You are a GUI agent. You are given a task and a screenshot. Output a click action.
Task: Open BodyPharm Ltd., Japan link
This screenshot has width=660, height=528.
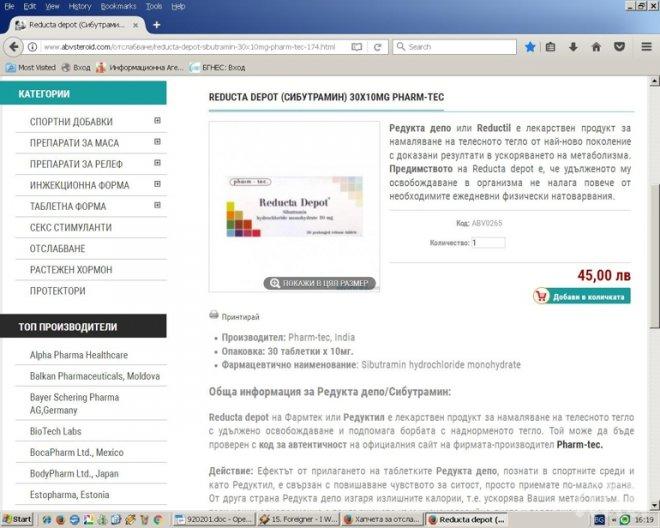coord(74,474)
